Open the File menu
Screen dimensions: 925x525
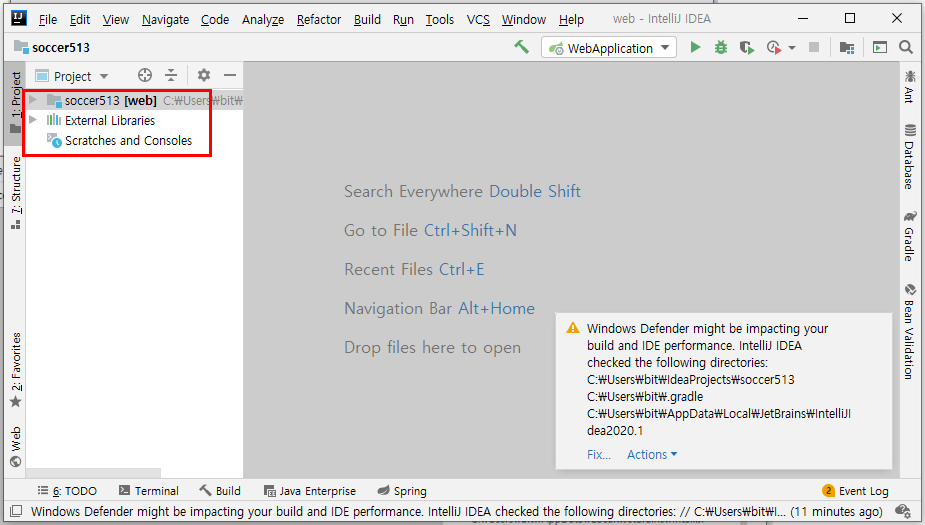click(x=48, y=19)
